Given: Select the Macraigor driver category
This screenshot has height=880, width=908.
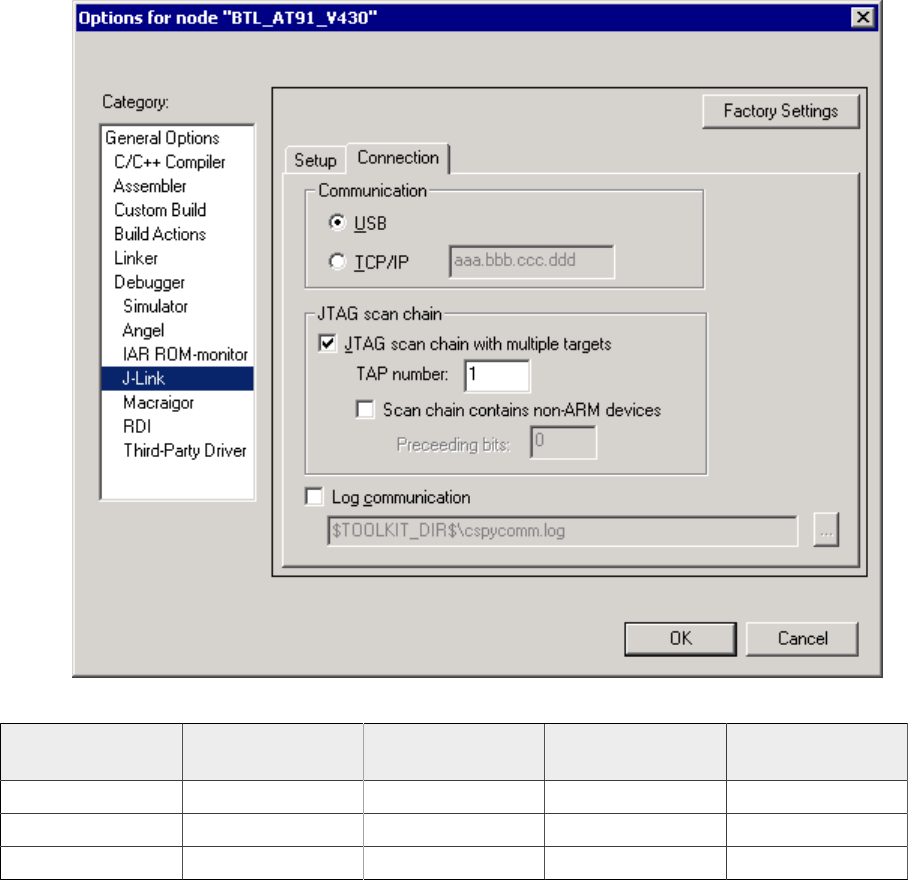Looking at the screenshot, I should [158, 402].
